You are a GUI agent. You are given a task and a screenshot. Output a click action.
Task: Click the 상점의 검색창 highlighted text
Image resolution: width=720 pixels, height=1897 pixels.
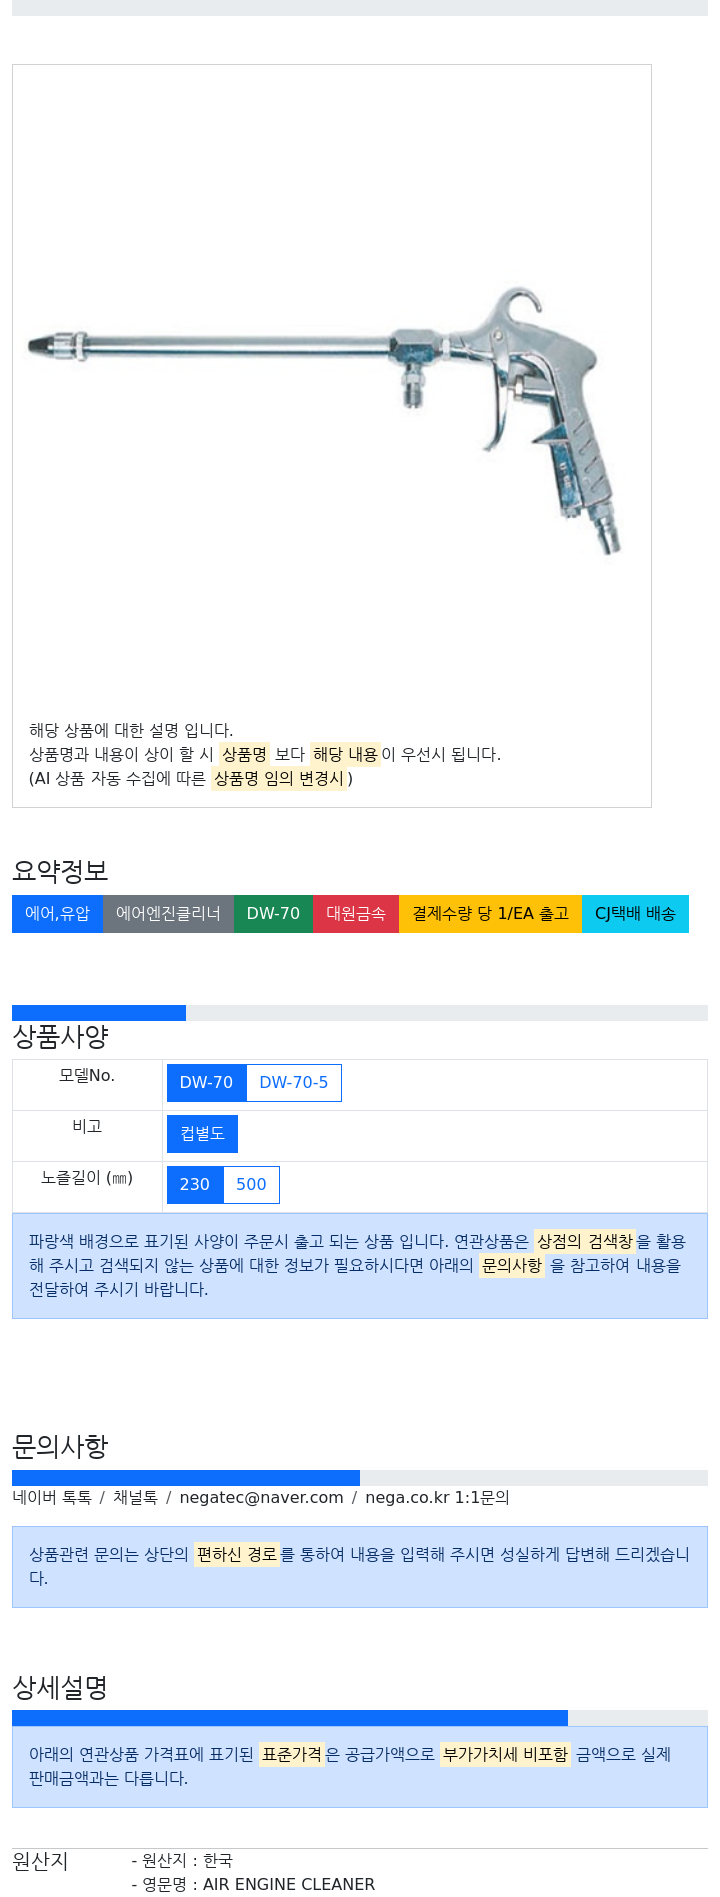pyautogui.click(x=585, y=1242)
